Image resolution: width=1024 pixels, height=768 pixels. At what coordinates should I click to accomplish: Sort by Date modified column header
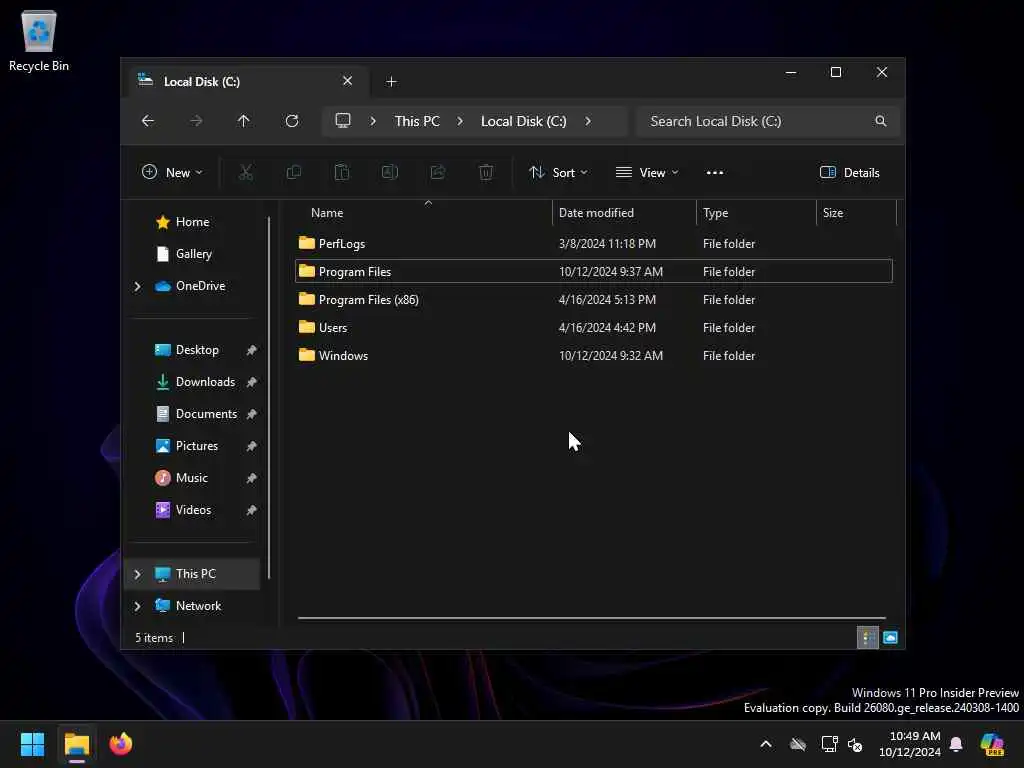click(624, 213)
